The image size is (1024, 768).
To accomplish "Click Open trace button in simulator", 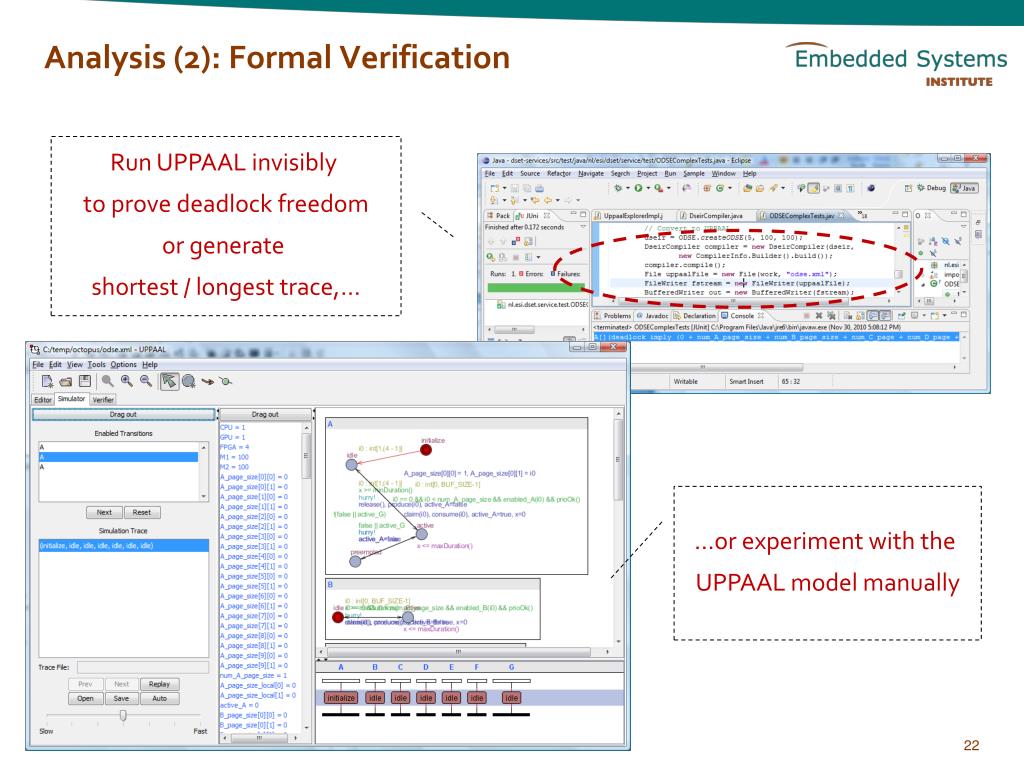I will tap(86, 699).
